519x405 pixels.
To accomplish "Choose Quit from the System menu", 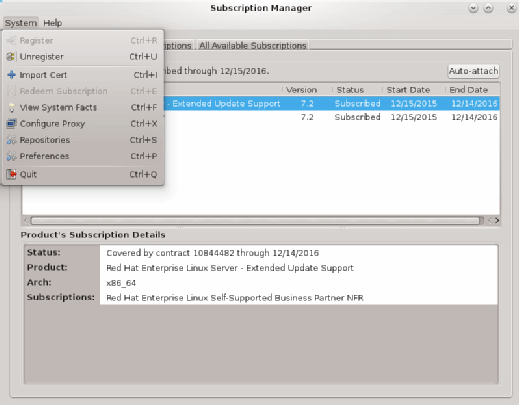I will tap(83, 174).
